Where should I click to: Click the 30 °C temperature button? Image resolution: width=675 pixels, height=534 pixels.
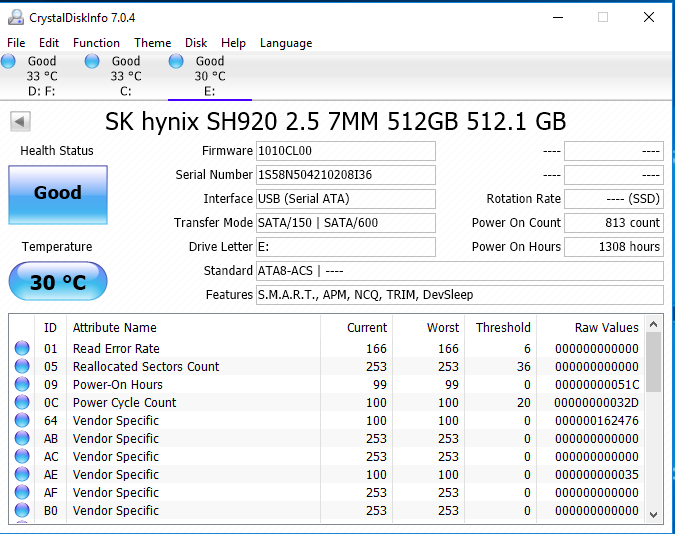tap(57, 282)
